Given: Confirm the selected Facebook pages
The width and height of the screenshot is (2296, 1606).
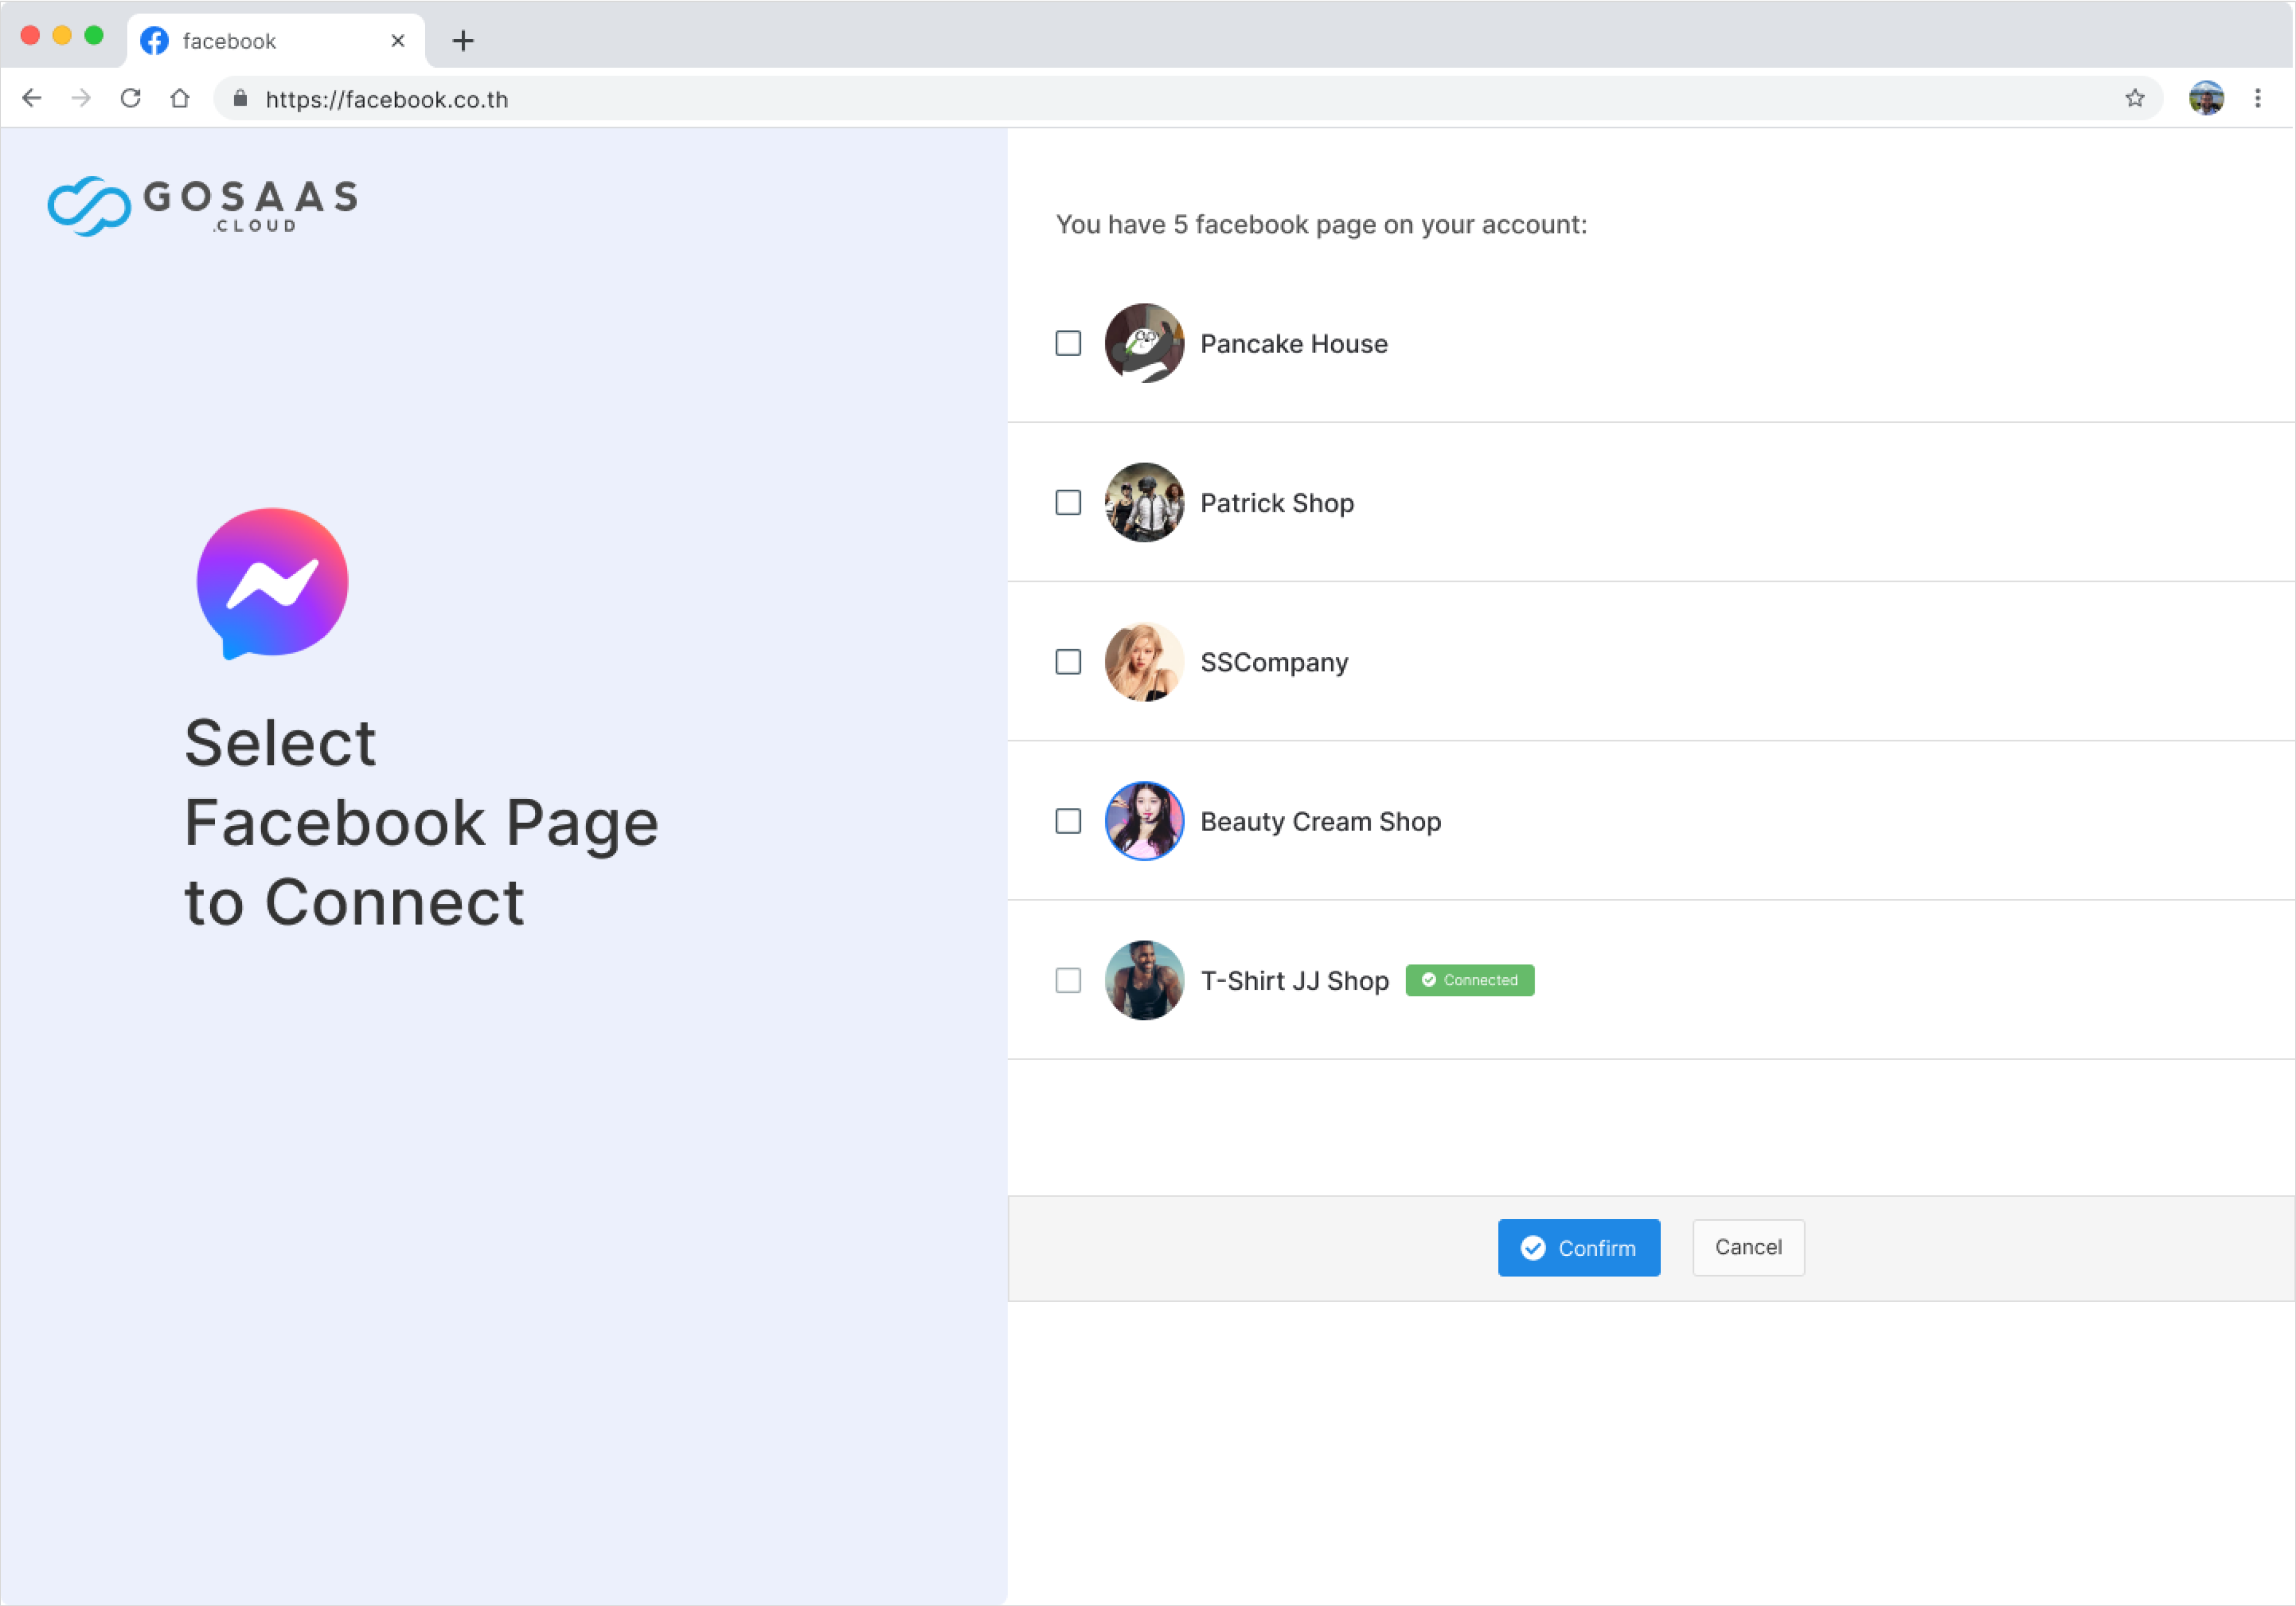Looking at the screenshot, I should tap(1579, 1248).
